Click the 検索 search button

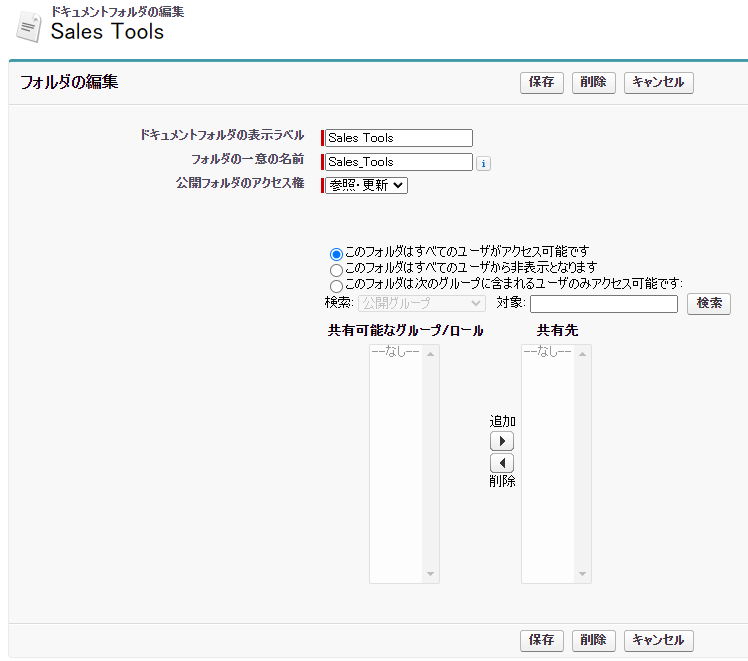click(708, 303)
